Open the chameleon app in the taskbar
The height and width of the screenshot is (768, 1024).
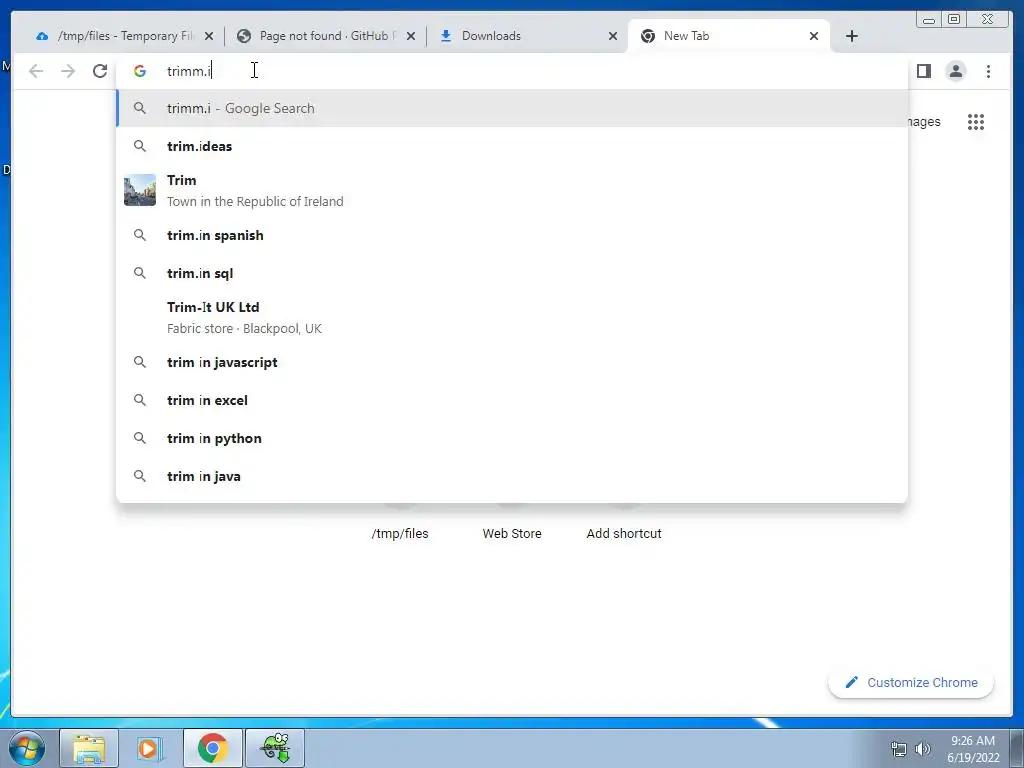pyautogui.click(x=275, y=748)
